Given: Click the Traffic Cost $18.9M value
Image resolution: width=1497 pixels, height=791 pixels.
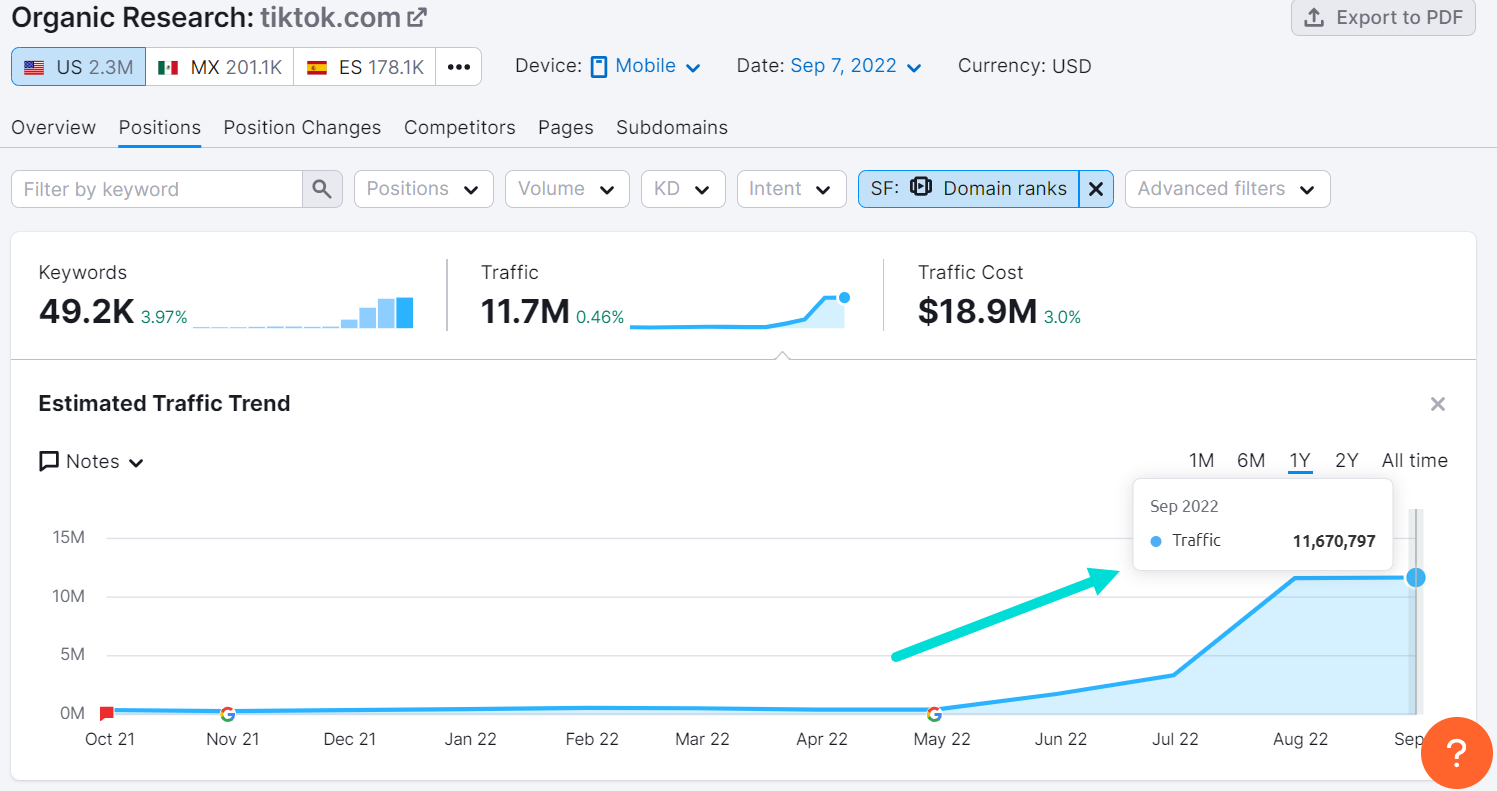Looking at the screenshot, I should (x=977, y=312).
